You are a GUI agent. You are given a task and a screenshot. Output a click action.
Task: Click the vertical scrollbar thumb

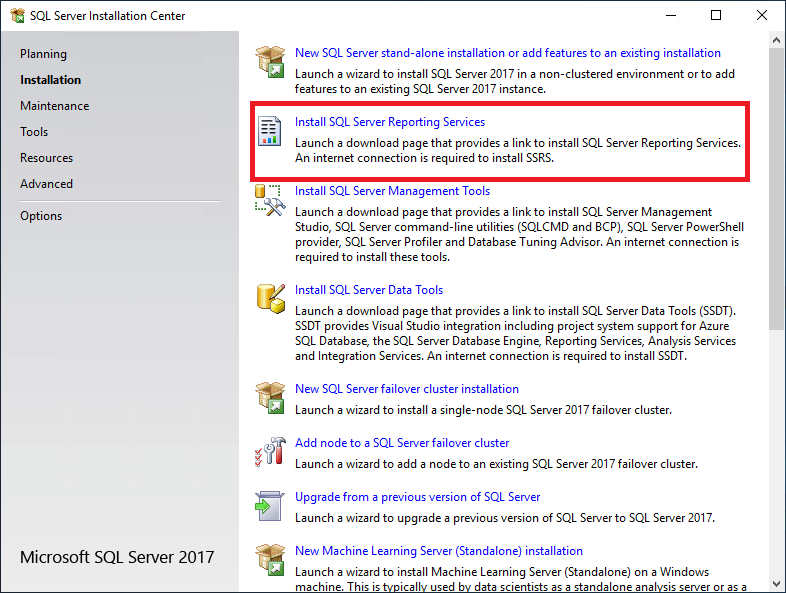(776, 188)
